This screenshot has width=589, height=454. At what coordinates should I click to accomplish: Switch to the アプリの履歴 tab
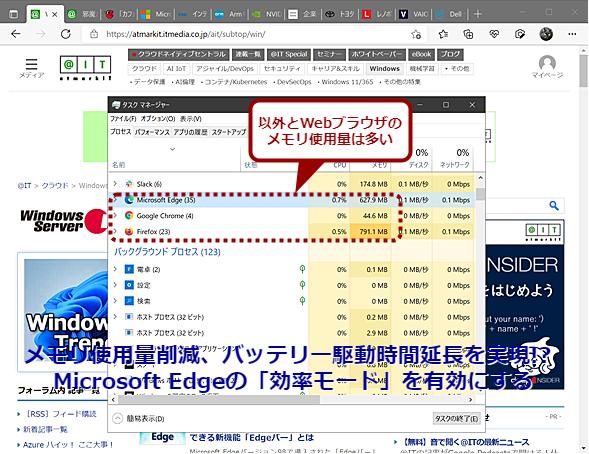190,132
